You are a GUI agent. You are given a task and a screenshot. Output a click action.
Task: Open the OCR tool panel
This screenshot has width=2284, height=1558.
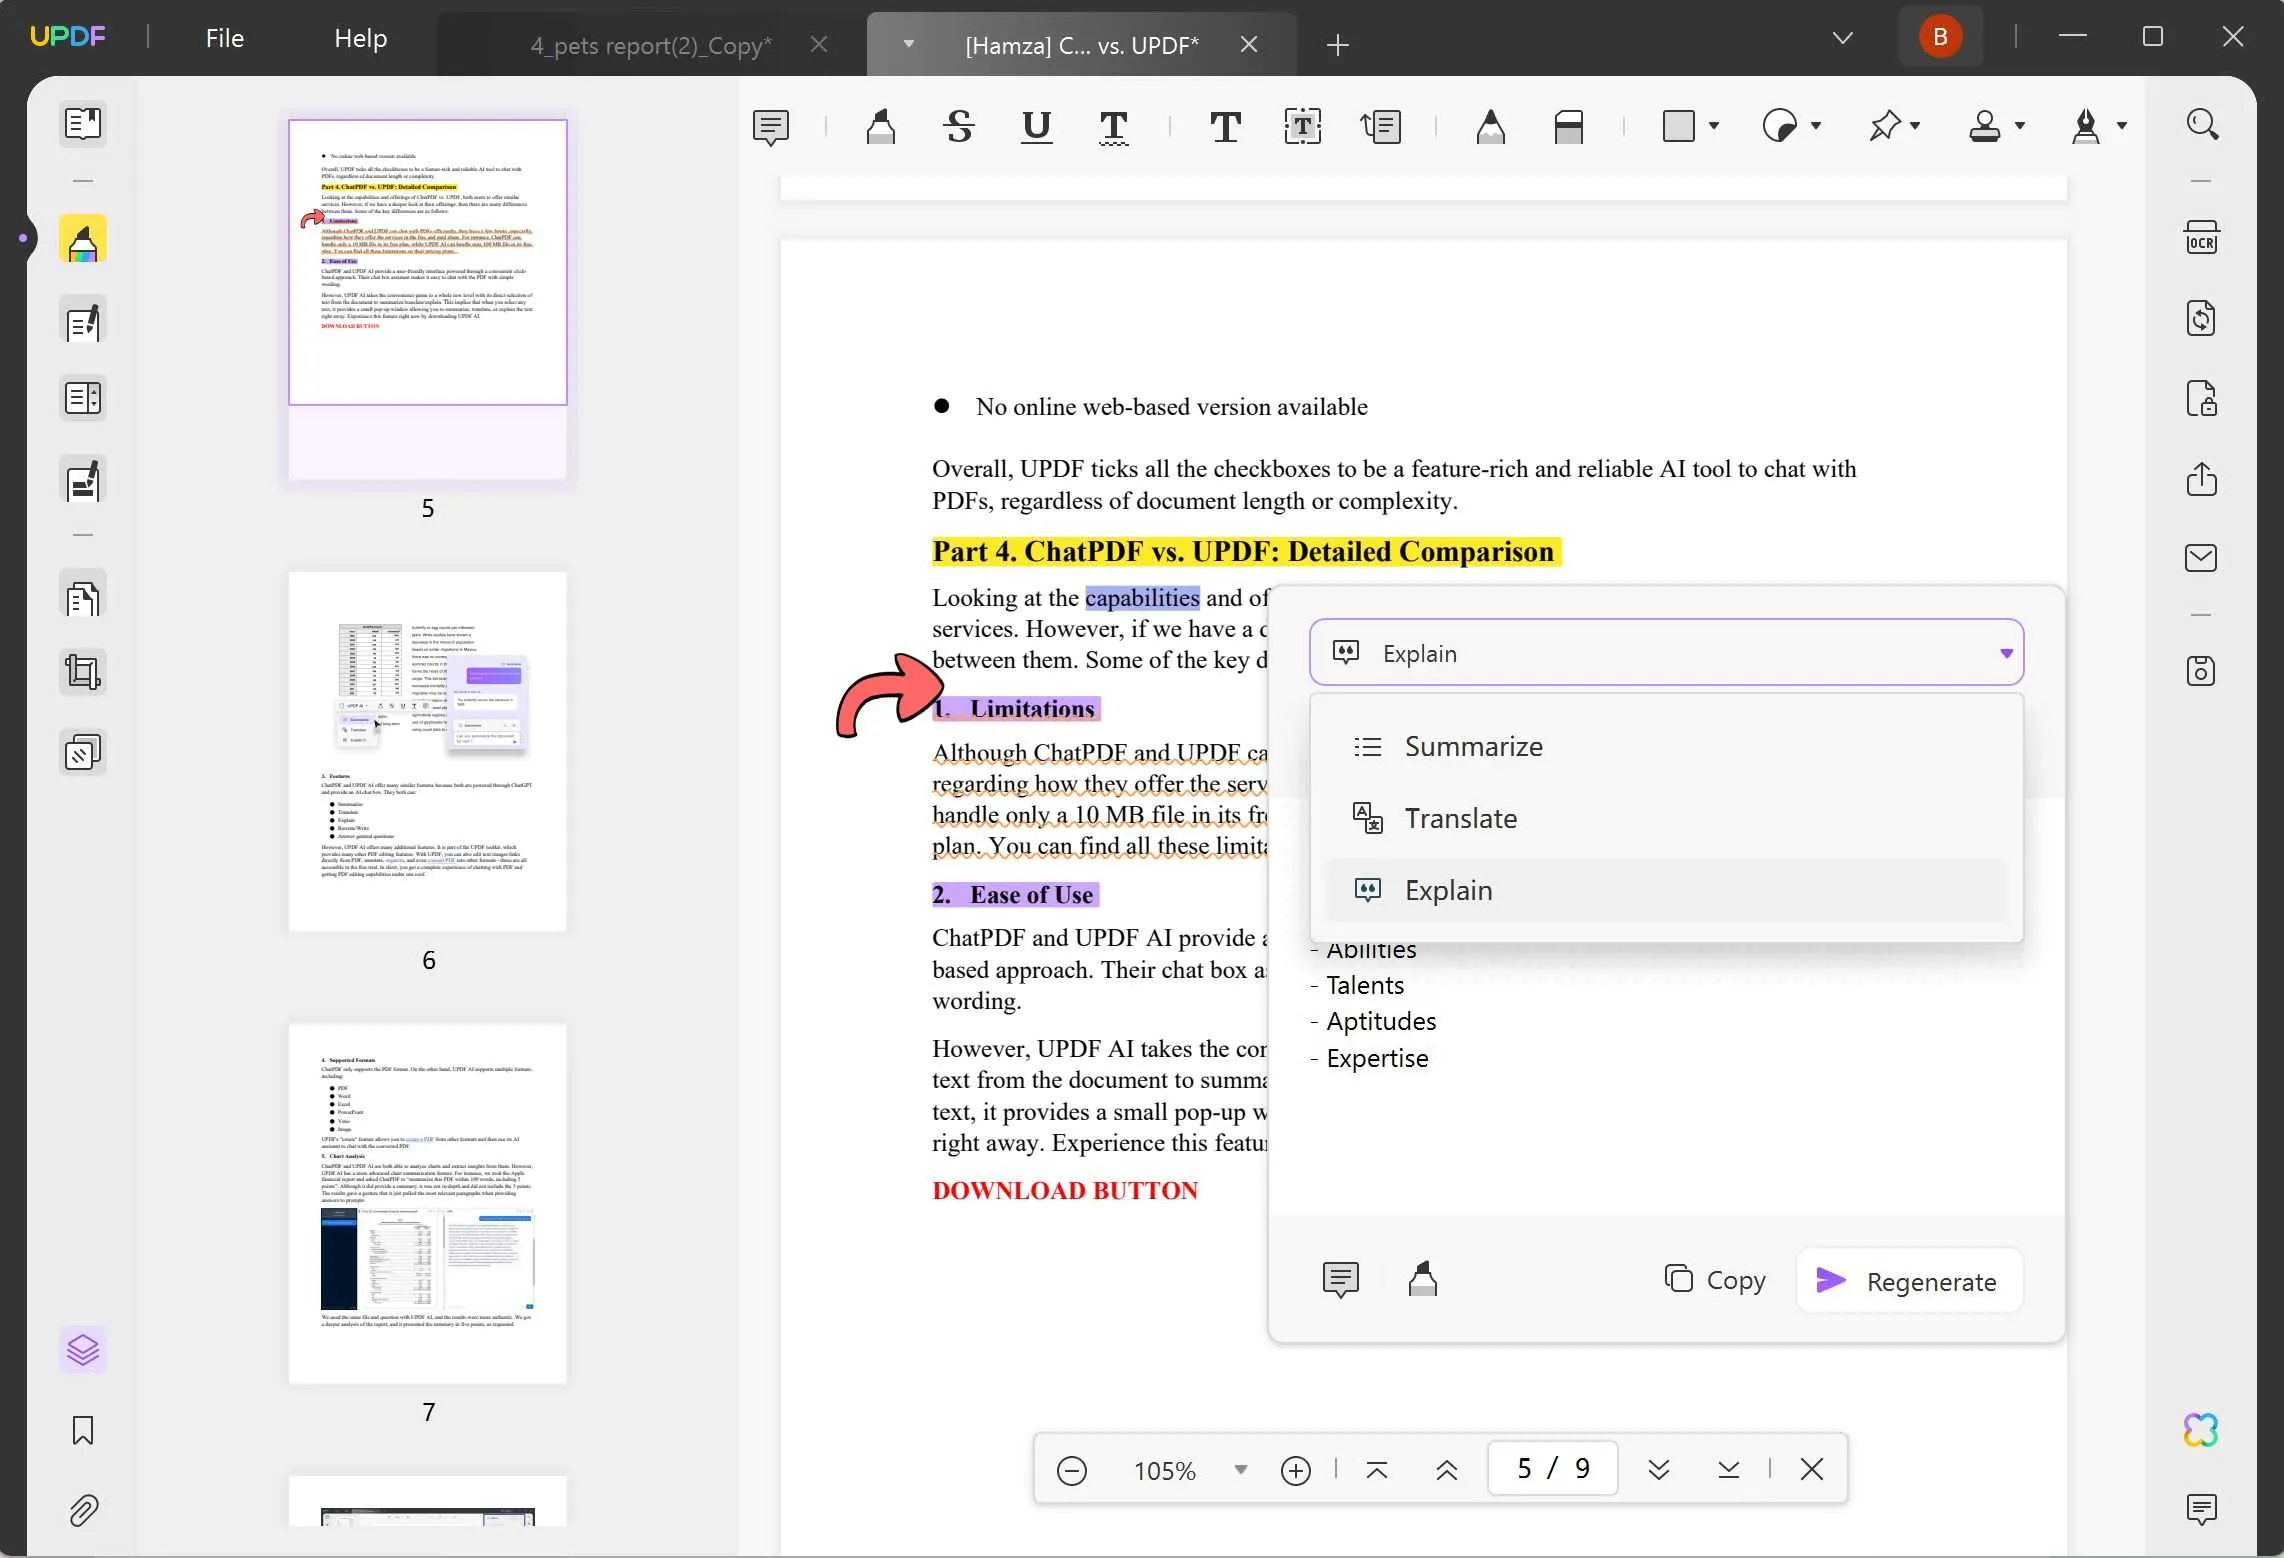(2201, 238)
